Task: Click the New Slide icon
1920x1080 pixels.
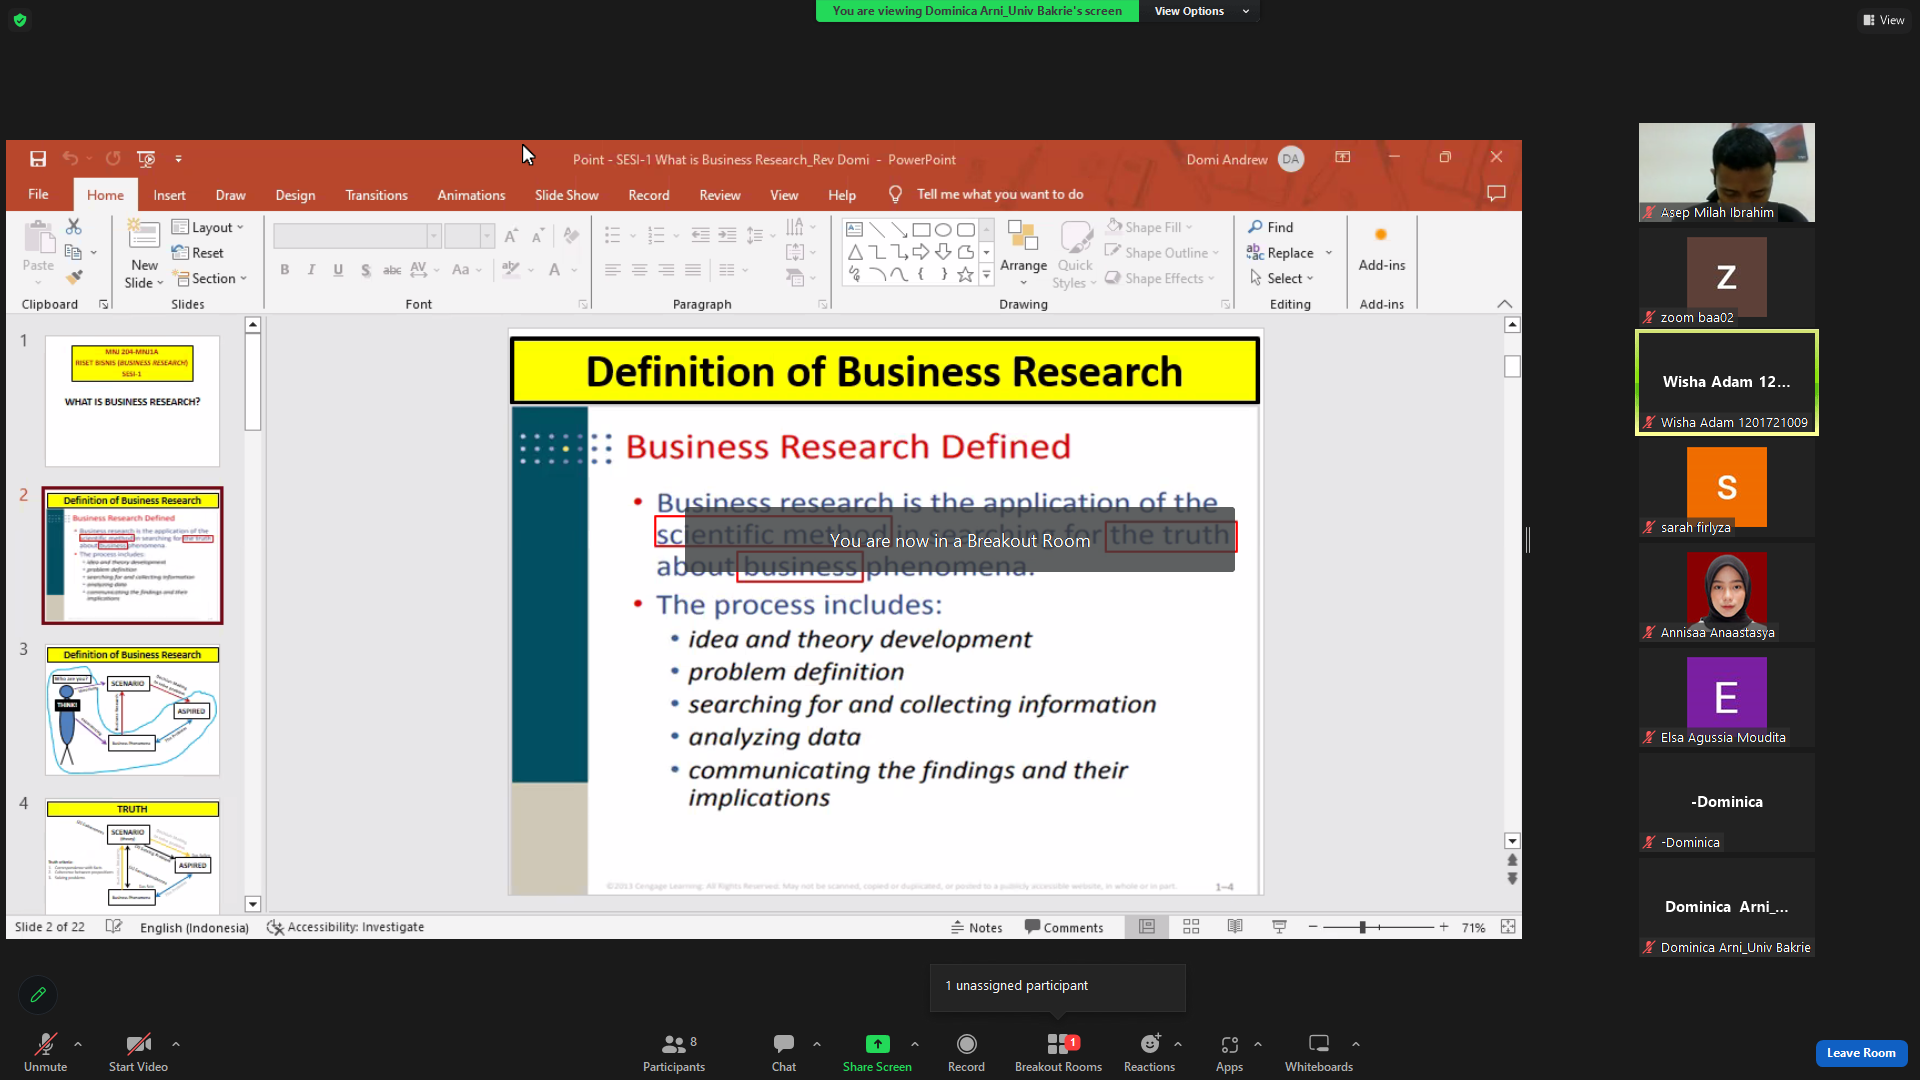Action: click(144, 235)
